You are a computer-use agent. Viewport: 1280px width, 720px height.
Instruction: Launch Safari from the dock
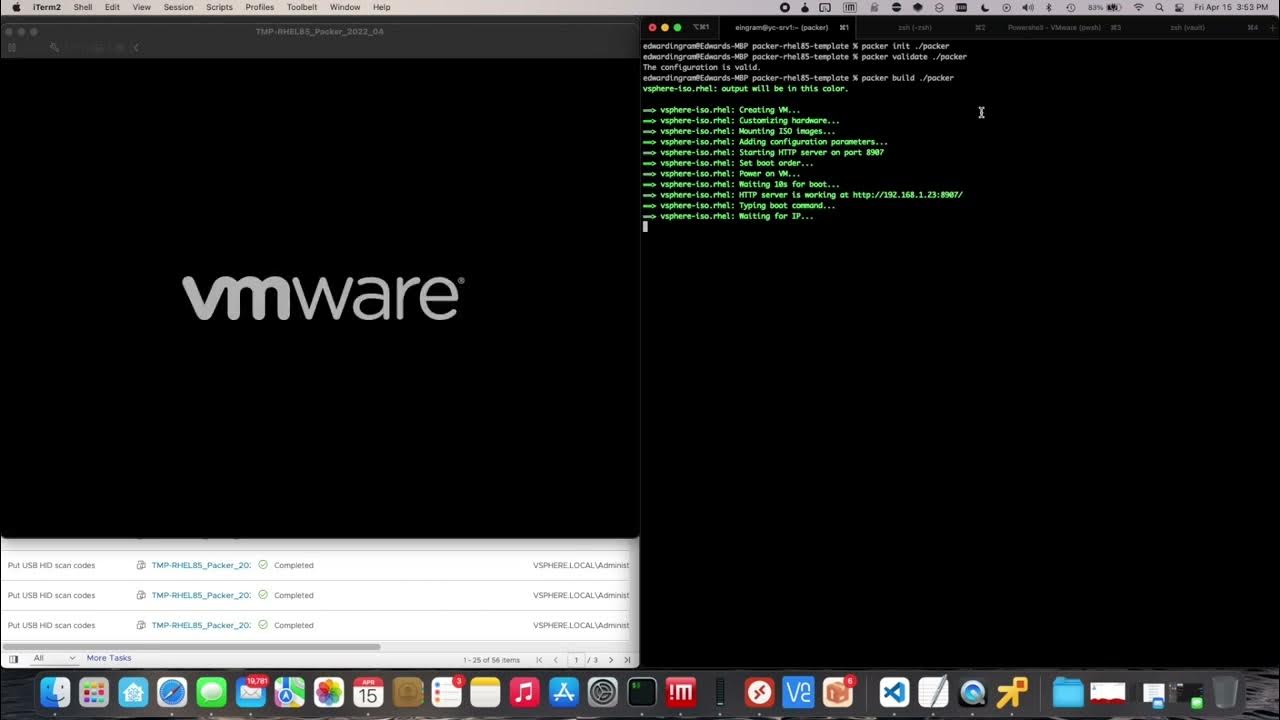(172, 692)
